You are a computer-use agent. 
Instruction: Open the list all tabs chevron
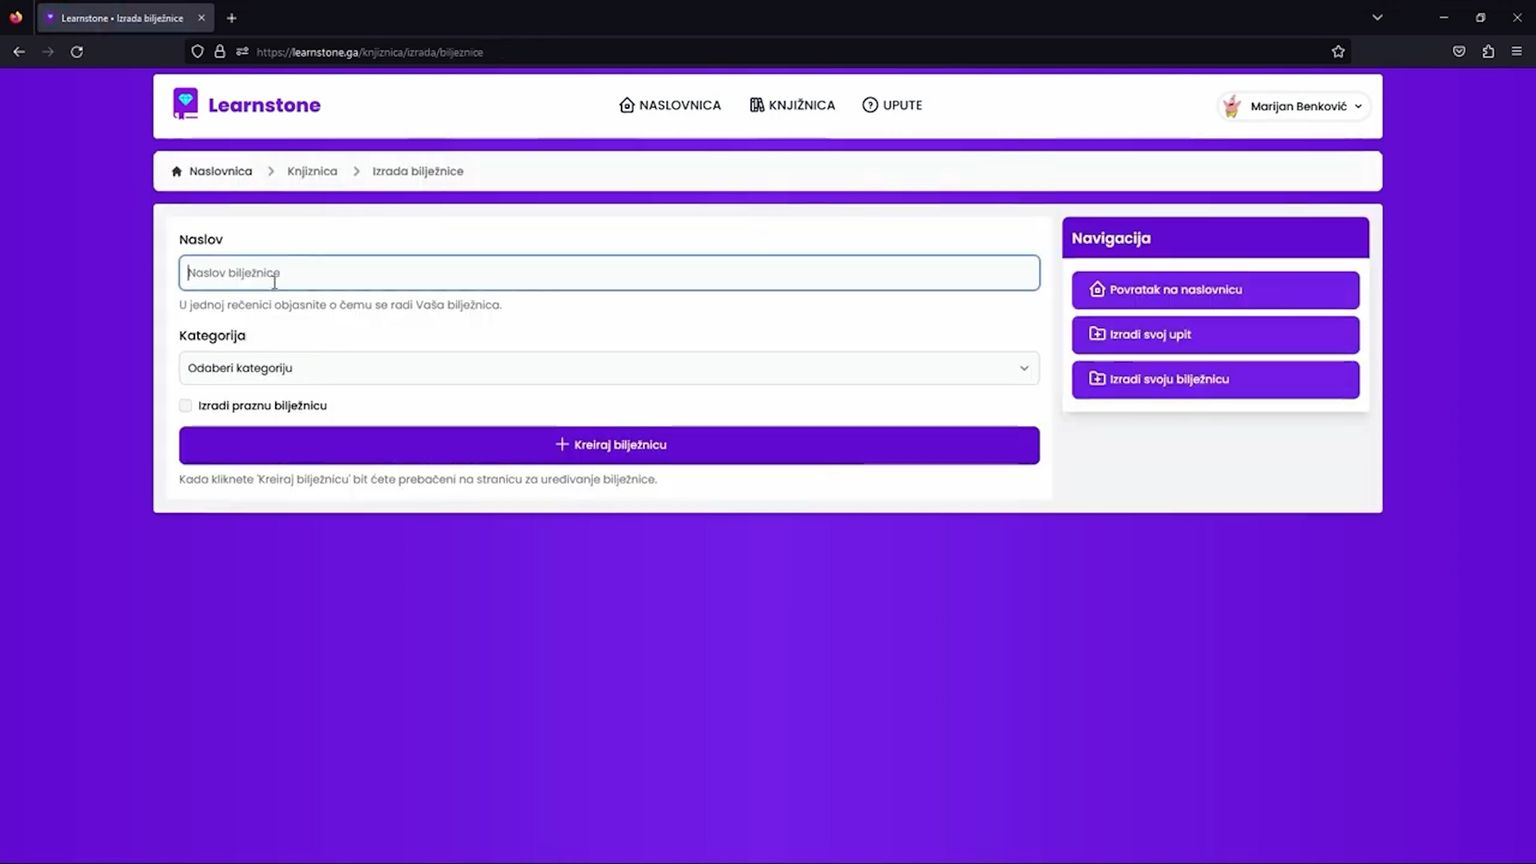(1377, 18)
